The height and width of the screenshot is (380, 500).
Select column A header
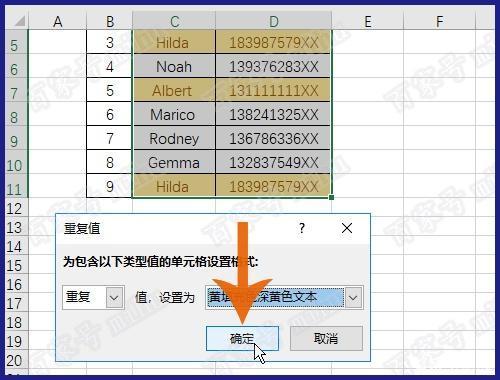58,22
